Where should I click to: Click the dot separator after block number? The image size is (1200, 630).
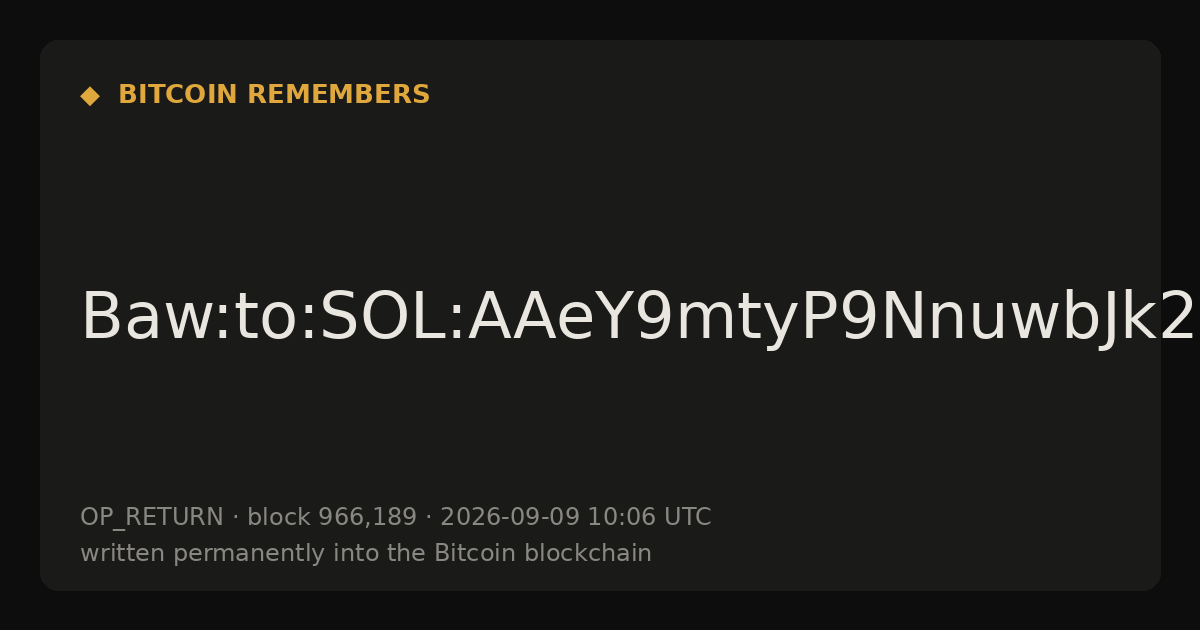coord(428,518)
